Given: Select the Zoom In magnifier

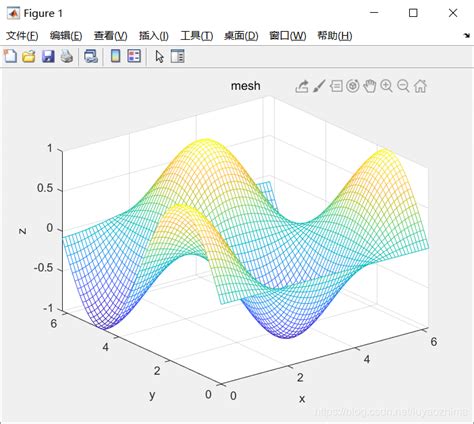Looking at the screenshot, I should pyautogui.click(x=387, y=86).
